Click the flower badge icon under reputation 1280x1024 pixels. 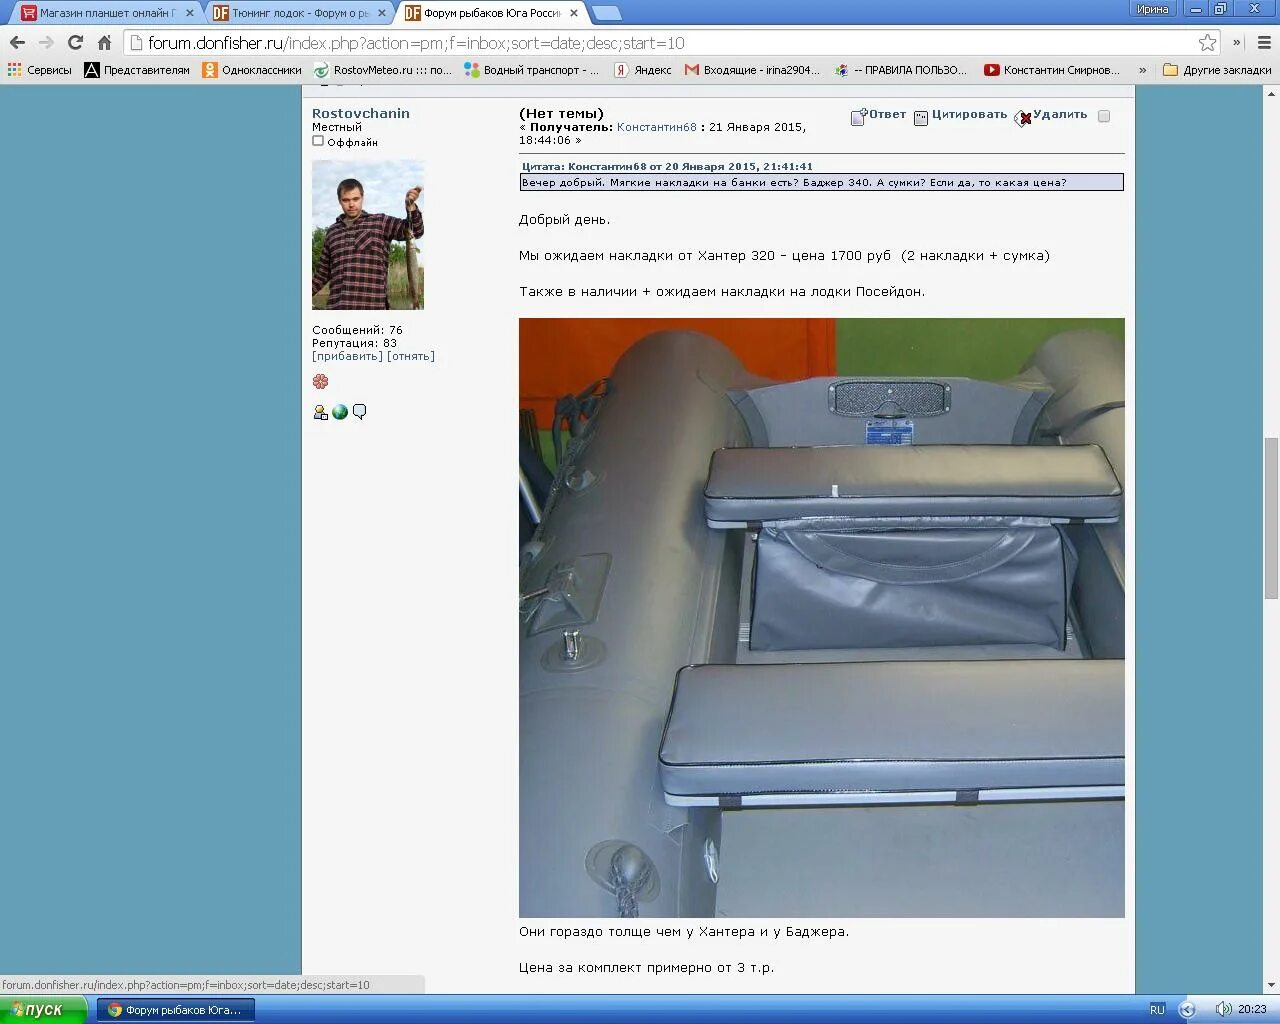[320, 381]
